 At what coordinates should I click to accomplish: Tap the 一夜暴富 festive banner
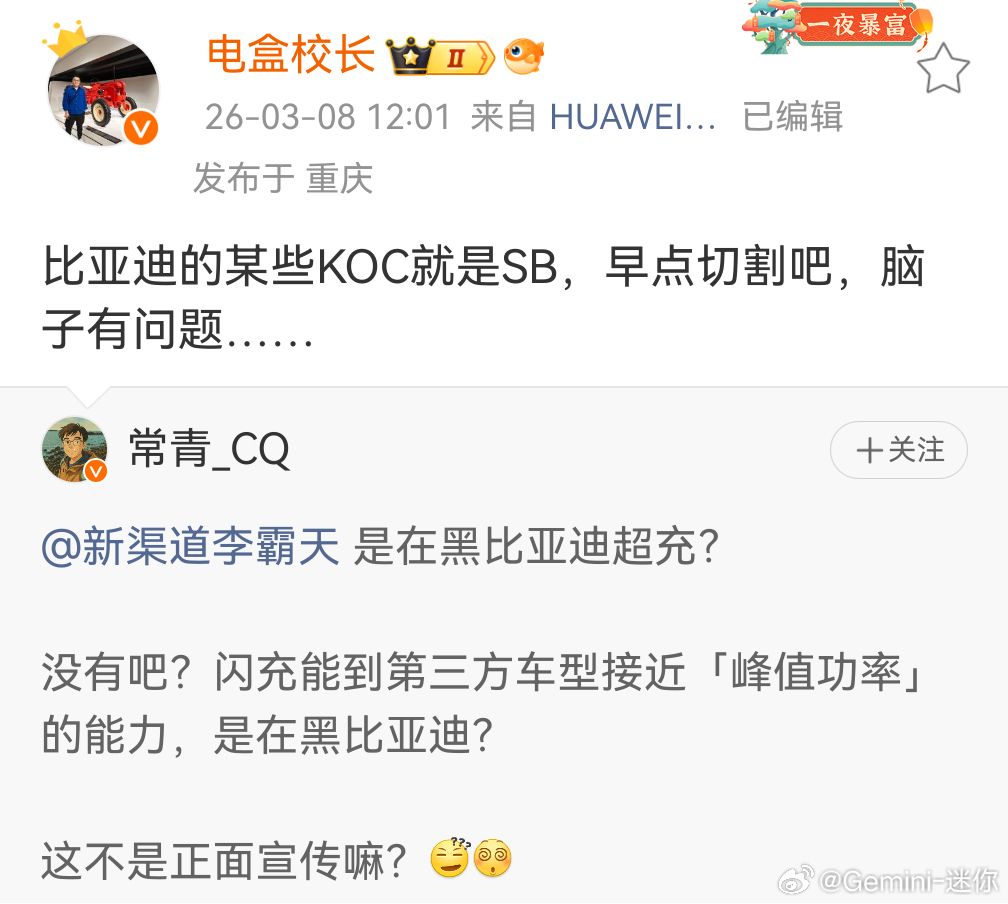click(838, 26)
